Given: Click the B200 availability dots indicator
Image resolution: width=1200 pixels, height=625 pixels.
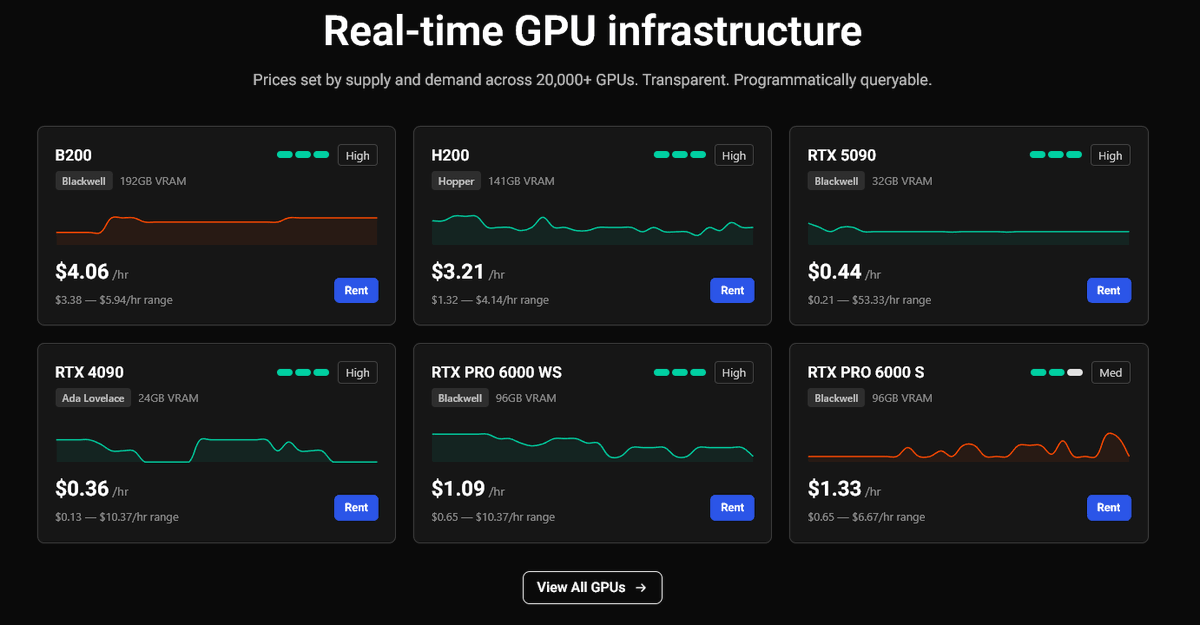Looking at the screenshot, I should tap(303, 155).
